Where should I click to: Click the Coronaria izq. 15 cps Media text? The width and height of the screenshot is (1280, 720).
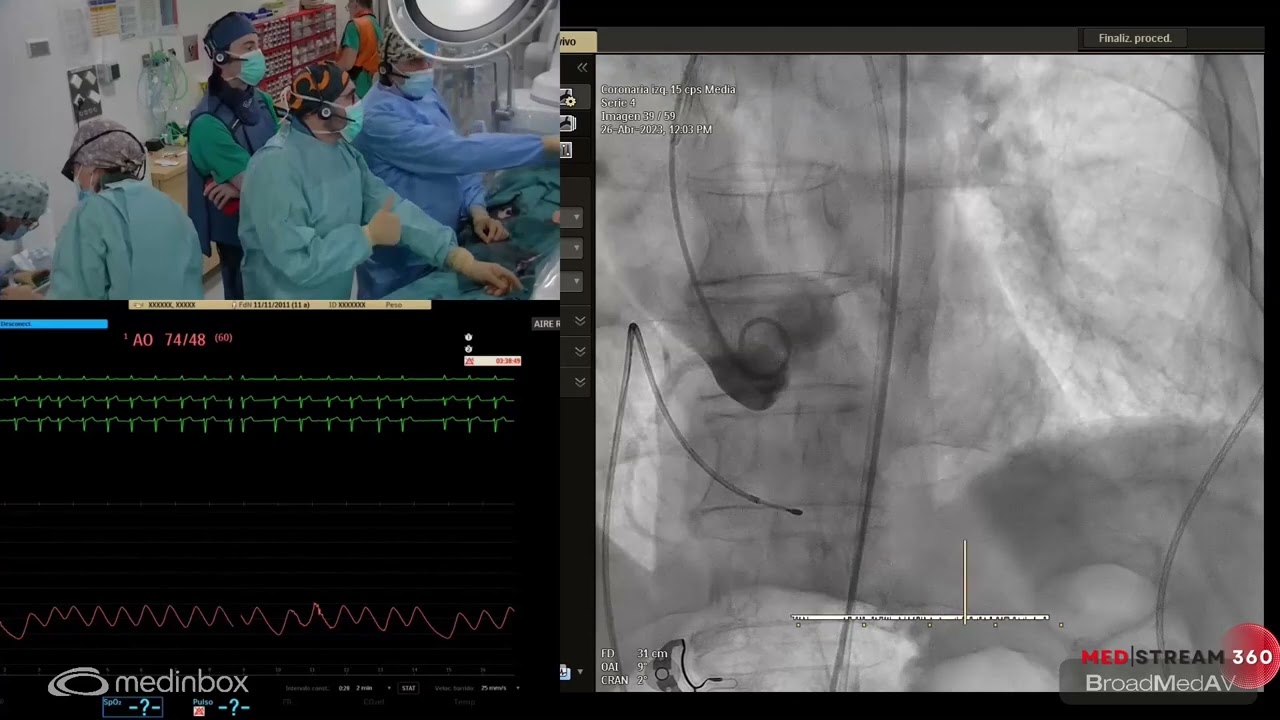pyautogui.click(x=668, y=90)
